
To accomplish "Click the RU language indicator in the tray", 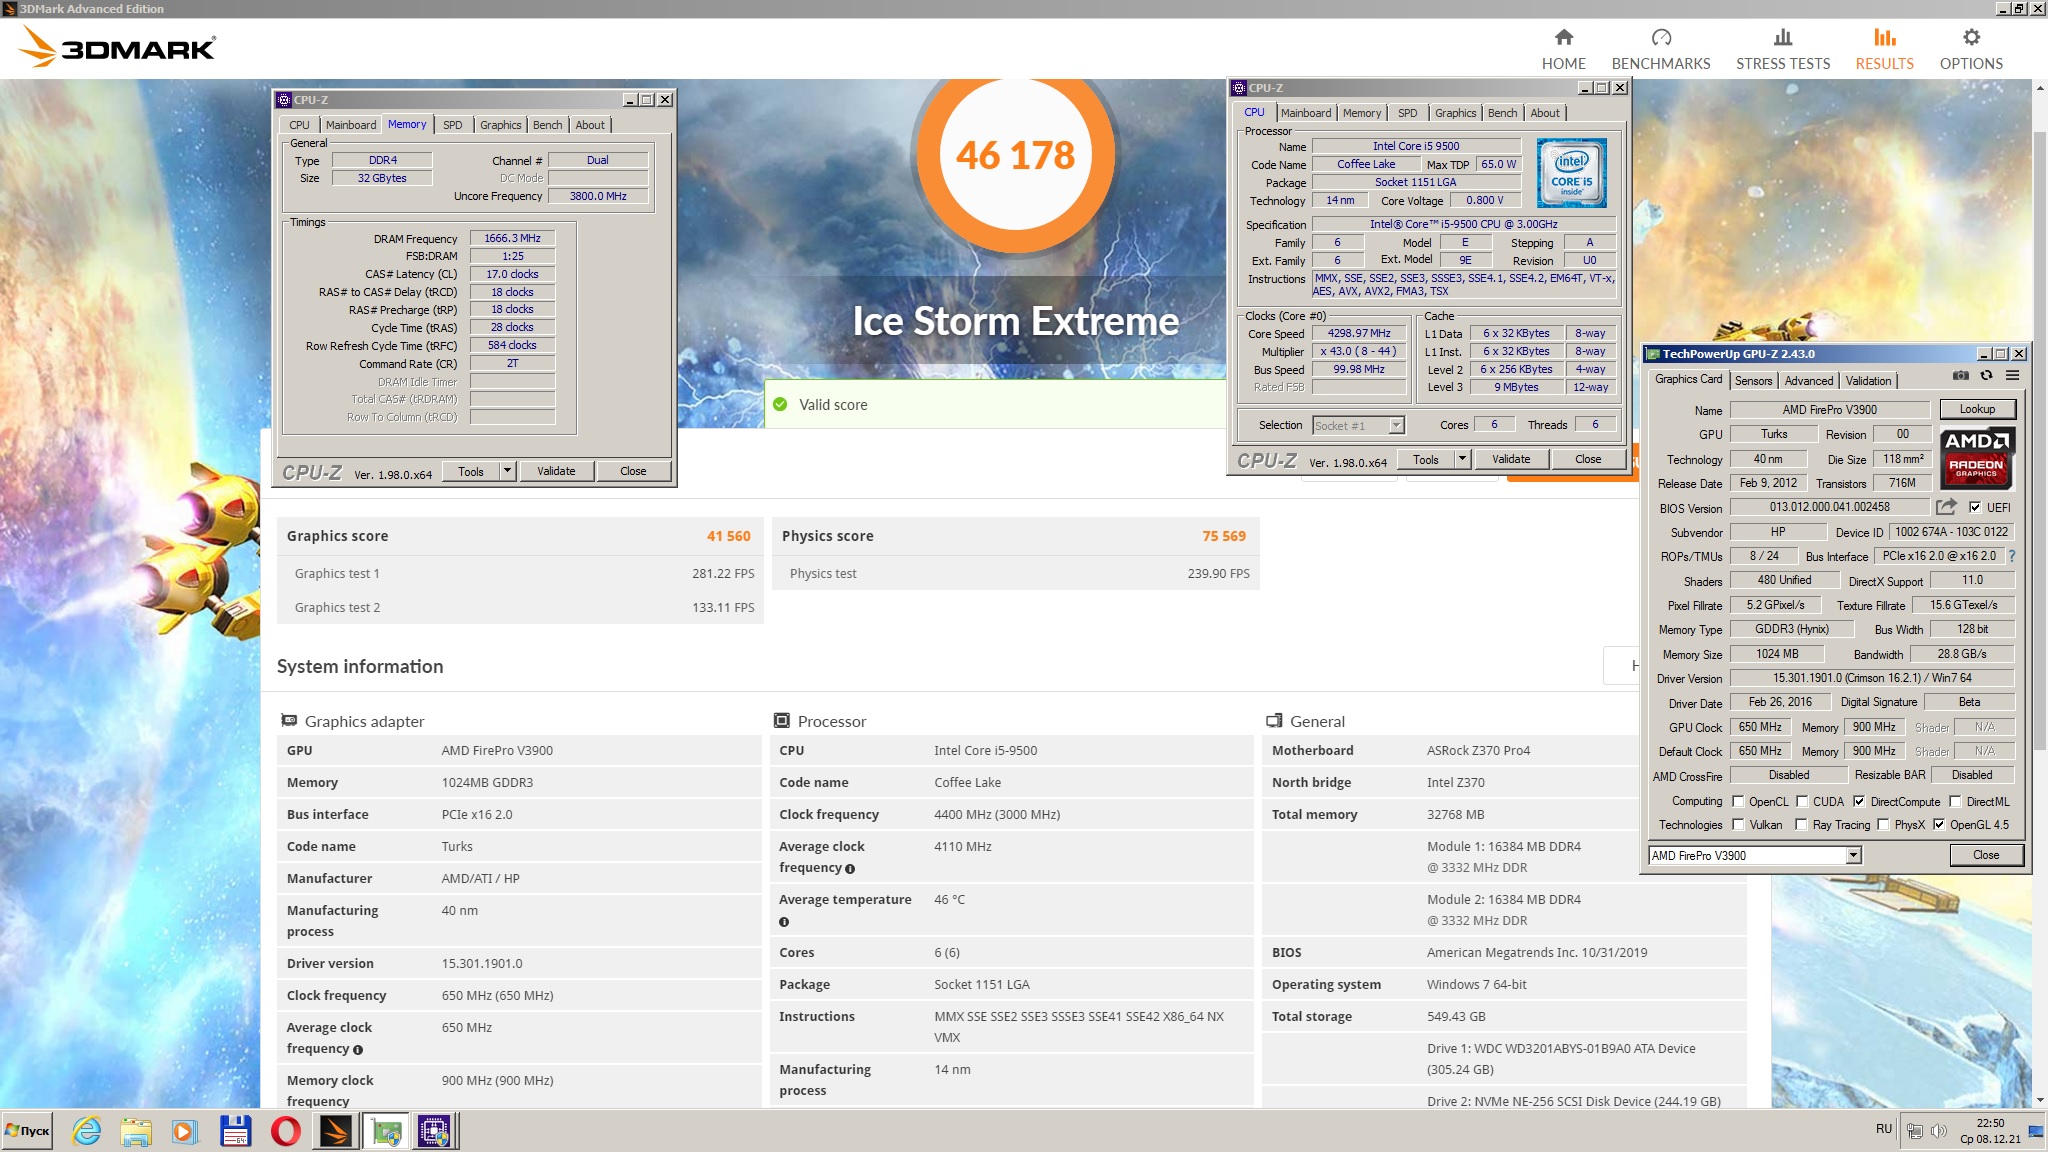I will tap(1884, 1129).
